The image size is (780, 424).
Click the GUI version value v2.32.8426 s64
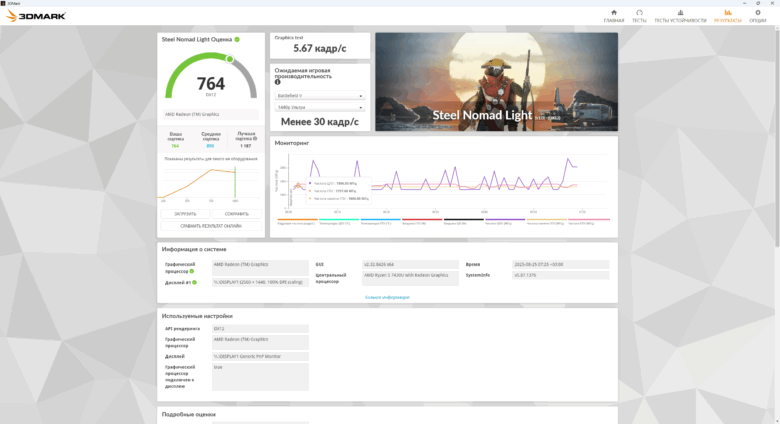pos(410,265)
